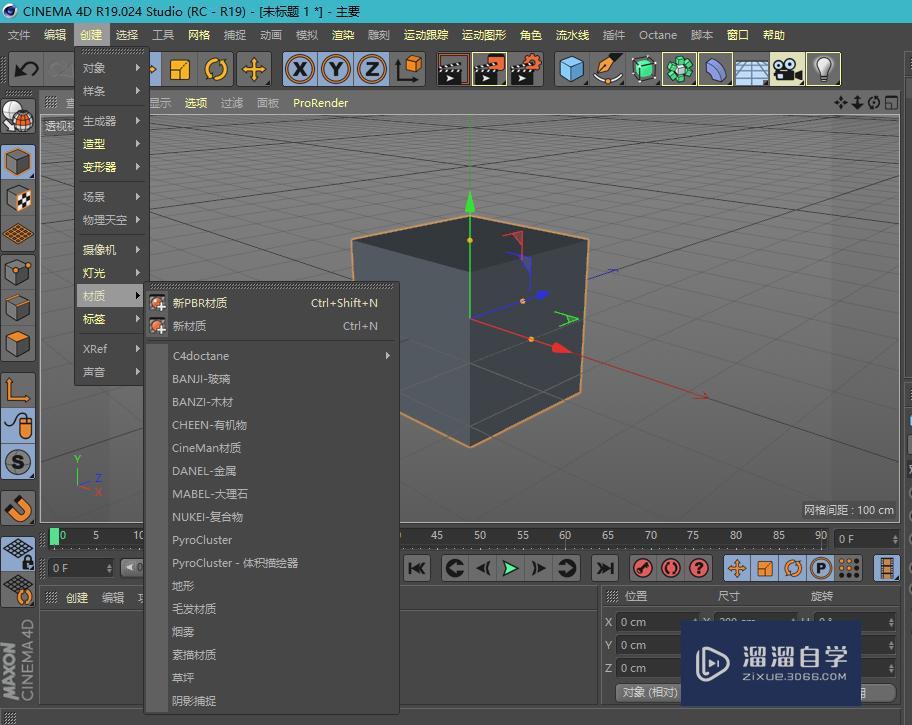The width and height of the screenshot is (912, 725).
Task: Expand 标签 submenu
Action: (111, 319)
